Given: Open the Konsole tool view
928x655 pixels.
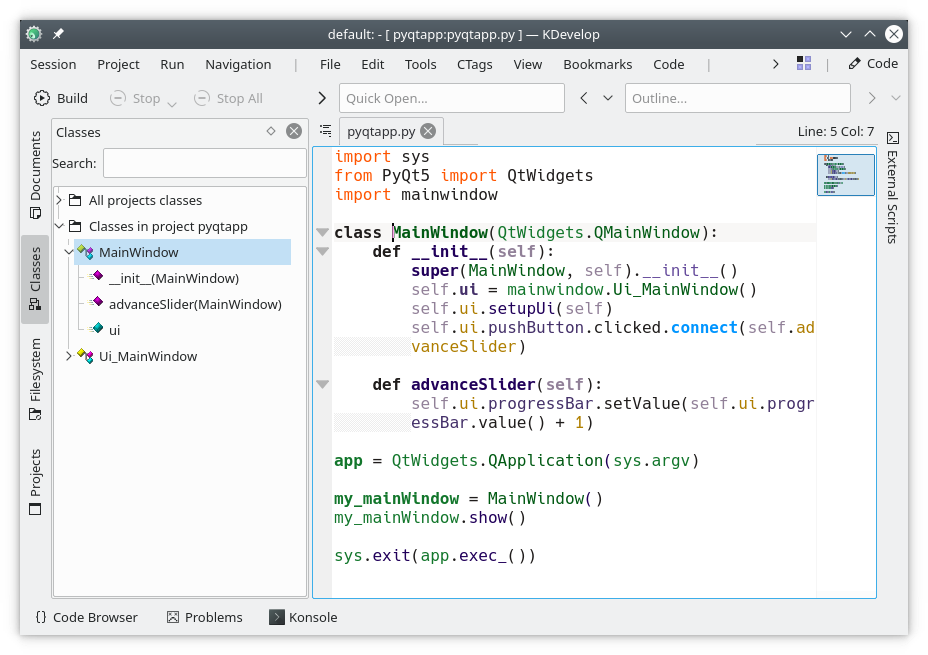Looking at the screenshot, I should click(303, 617).
